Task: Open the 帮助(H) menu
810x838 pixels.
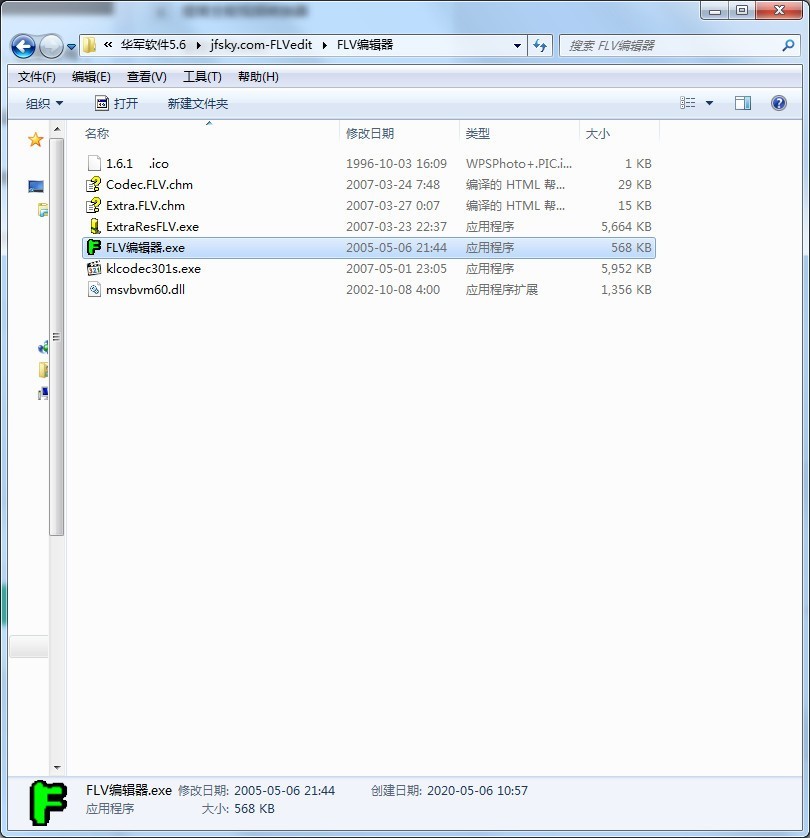Action: click(x=258, y=77)
